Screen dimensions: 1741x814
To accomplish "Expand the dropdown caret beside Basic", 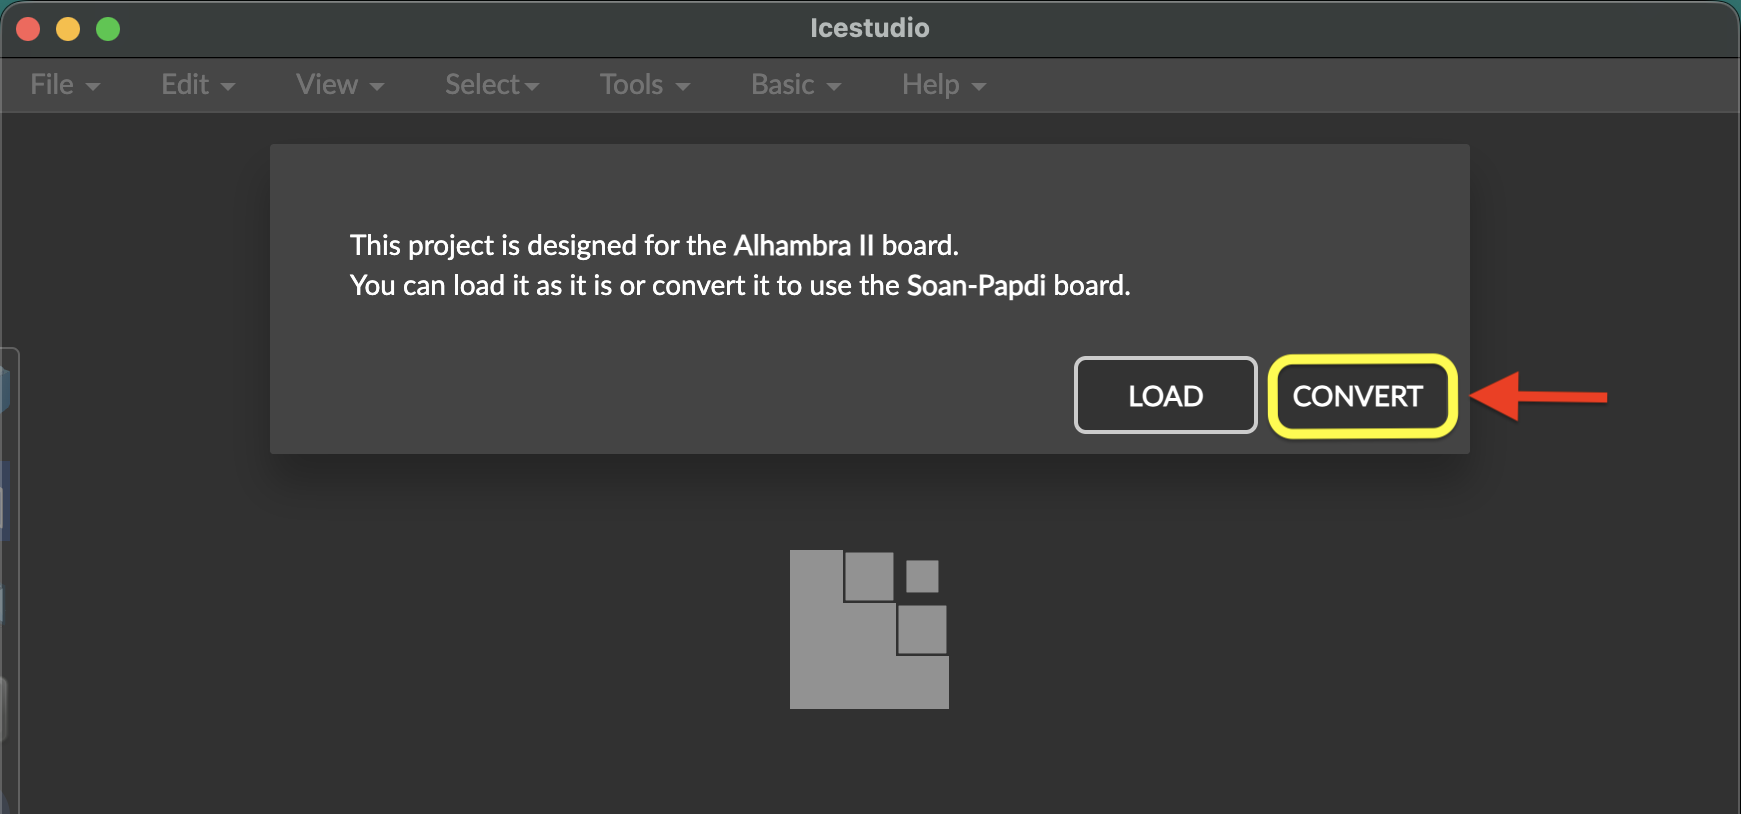I will (x=834, y=87).
